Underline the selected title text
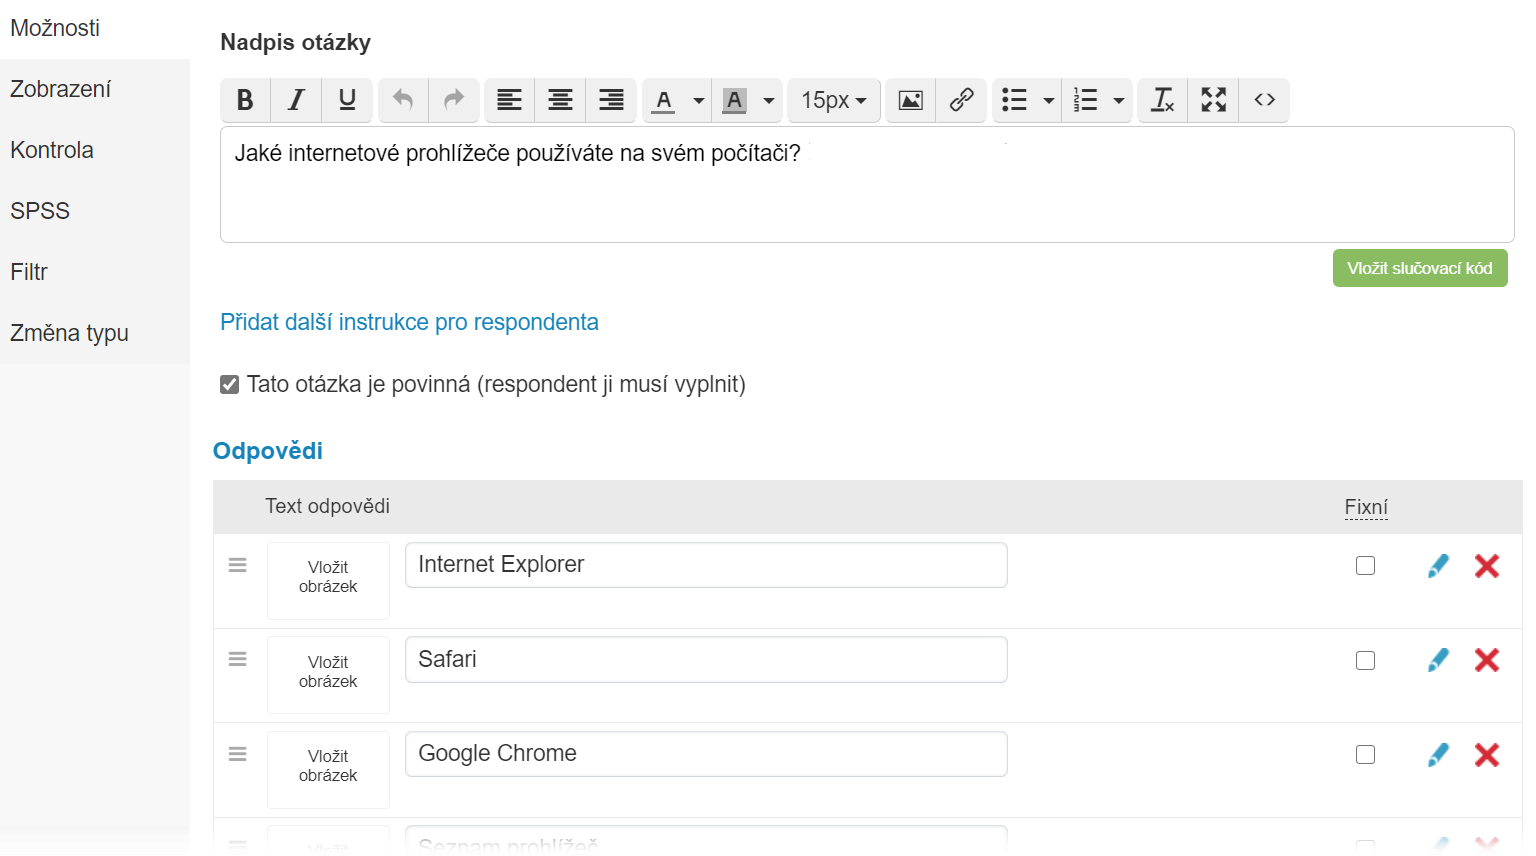 [x=347, y=100]
